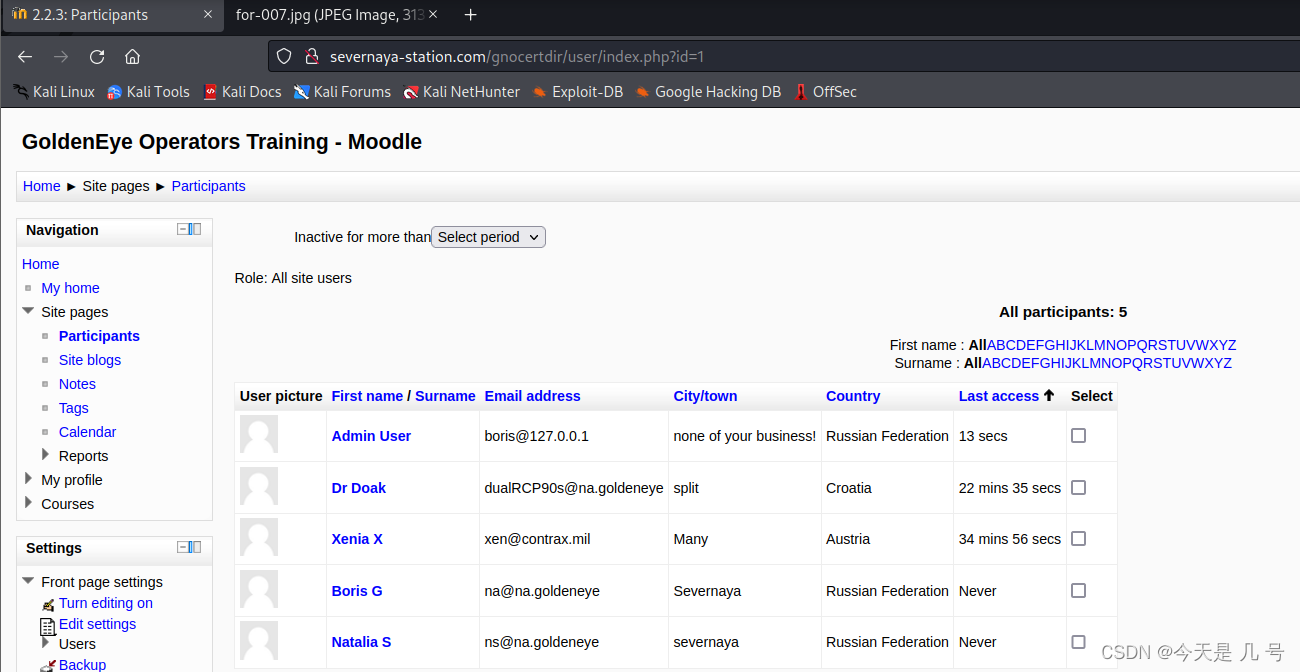The height and width of the screenshot is (672, 1300).
Task: Collapse the Site pages tree node
Action: 28,311
